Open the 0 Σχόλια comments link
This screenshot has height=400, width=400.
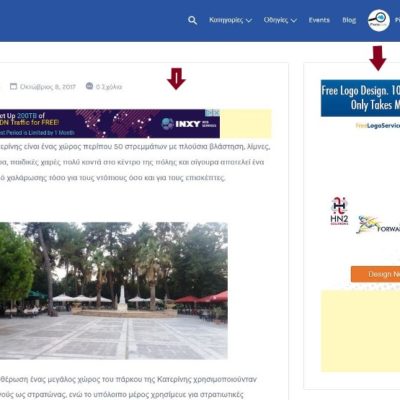coord(109,87)
